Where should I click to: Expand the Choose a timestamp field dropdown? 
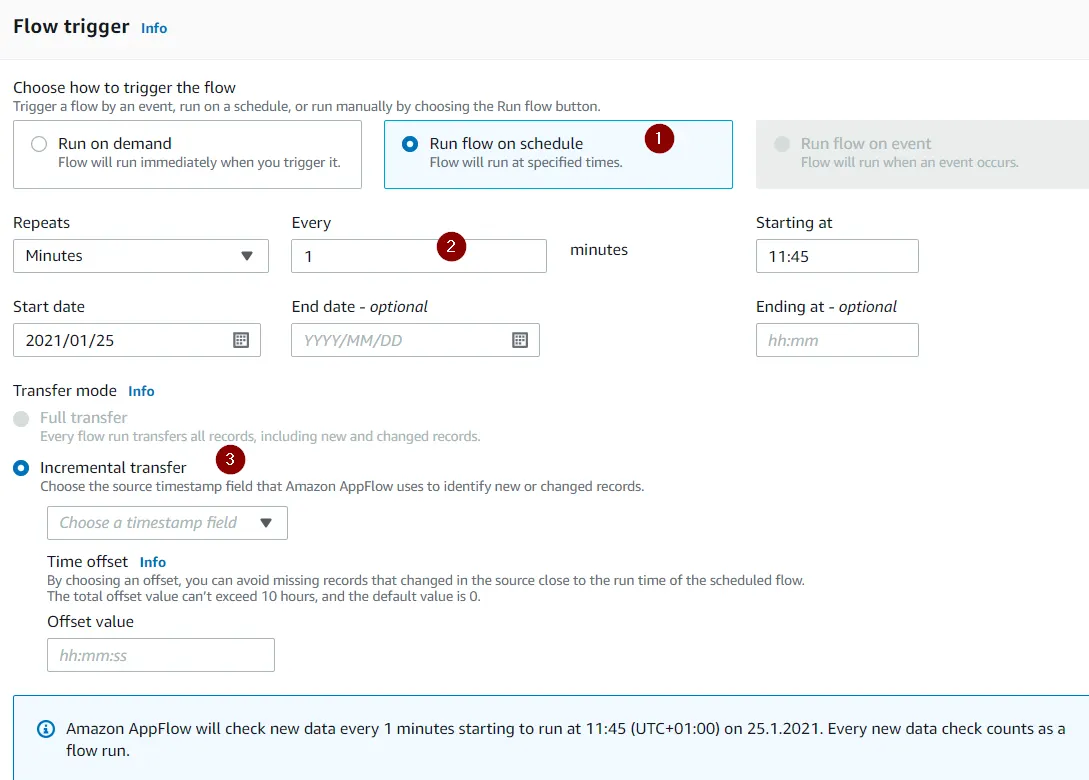point(167,523)
